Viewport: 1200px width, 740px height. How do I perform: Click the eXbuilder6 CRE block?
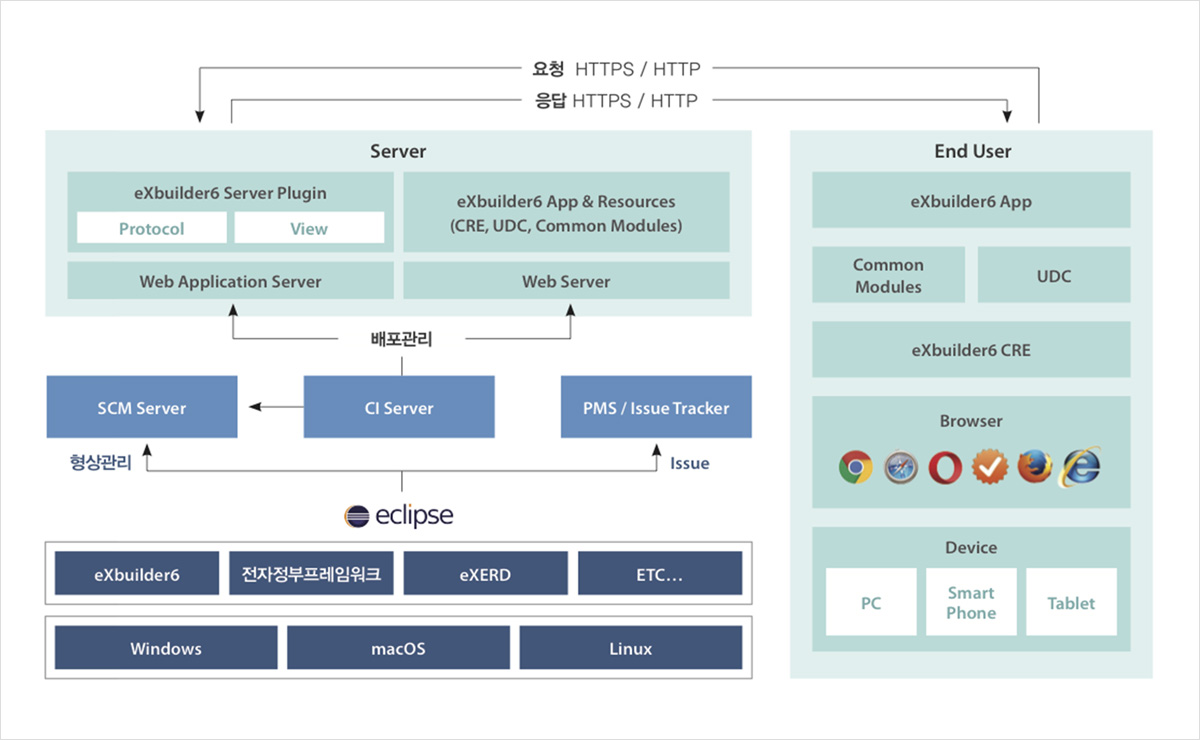(971, 350)
